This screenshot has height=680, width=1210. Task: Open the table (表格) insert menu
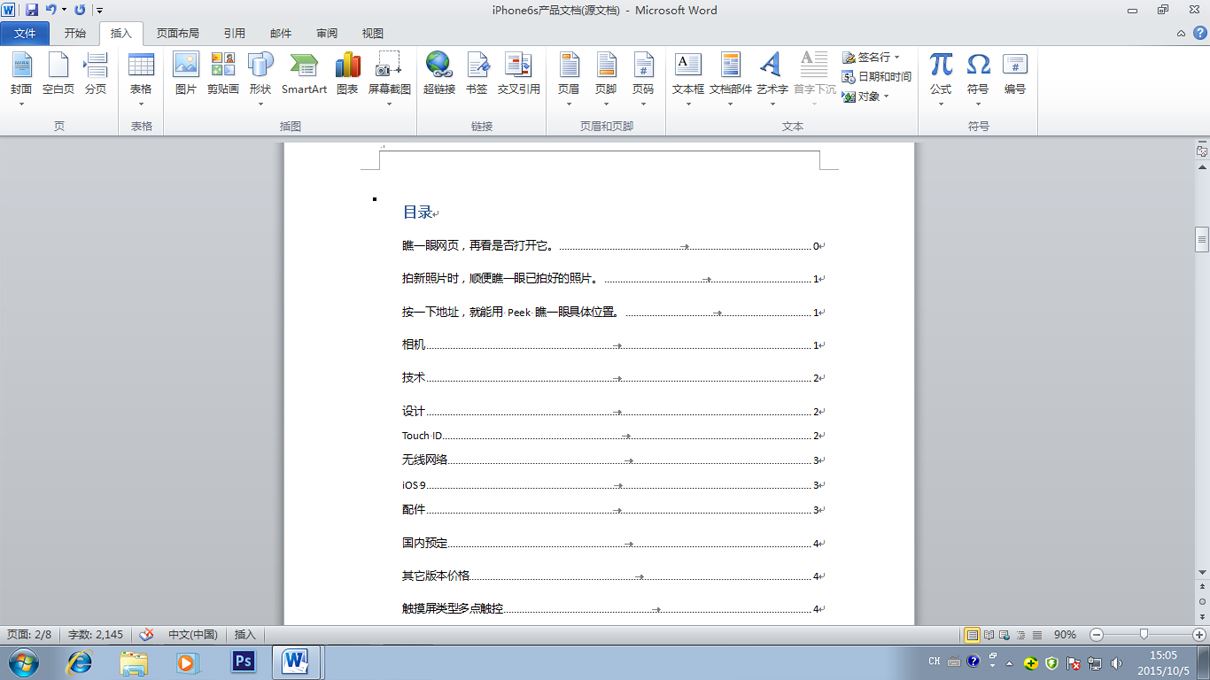141,78
